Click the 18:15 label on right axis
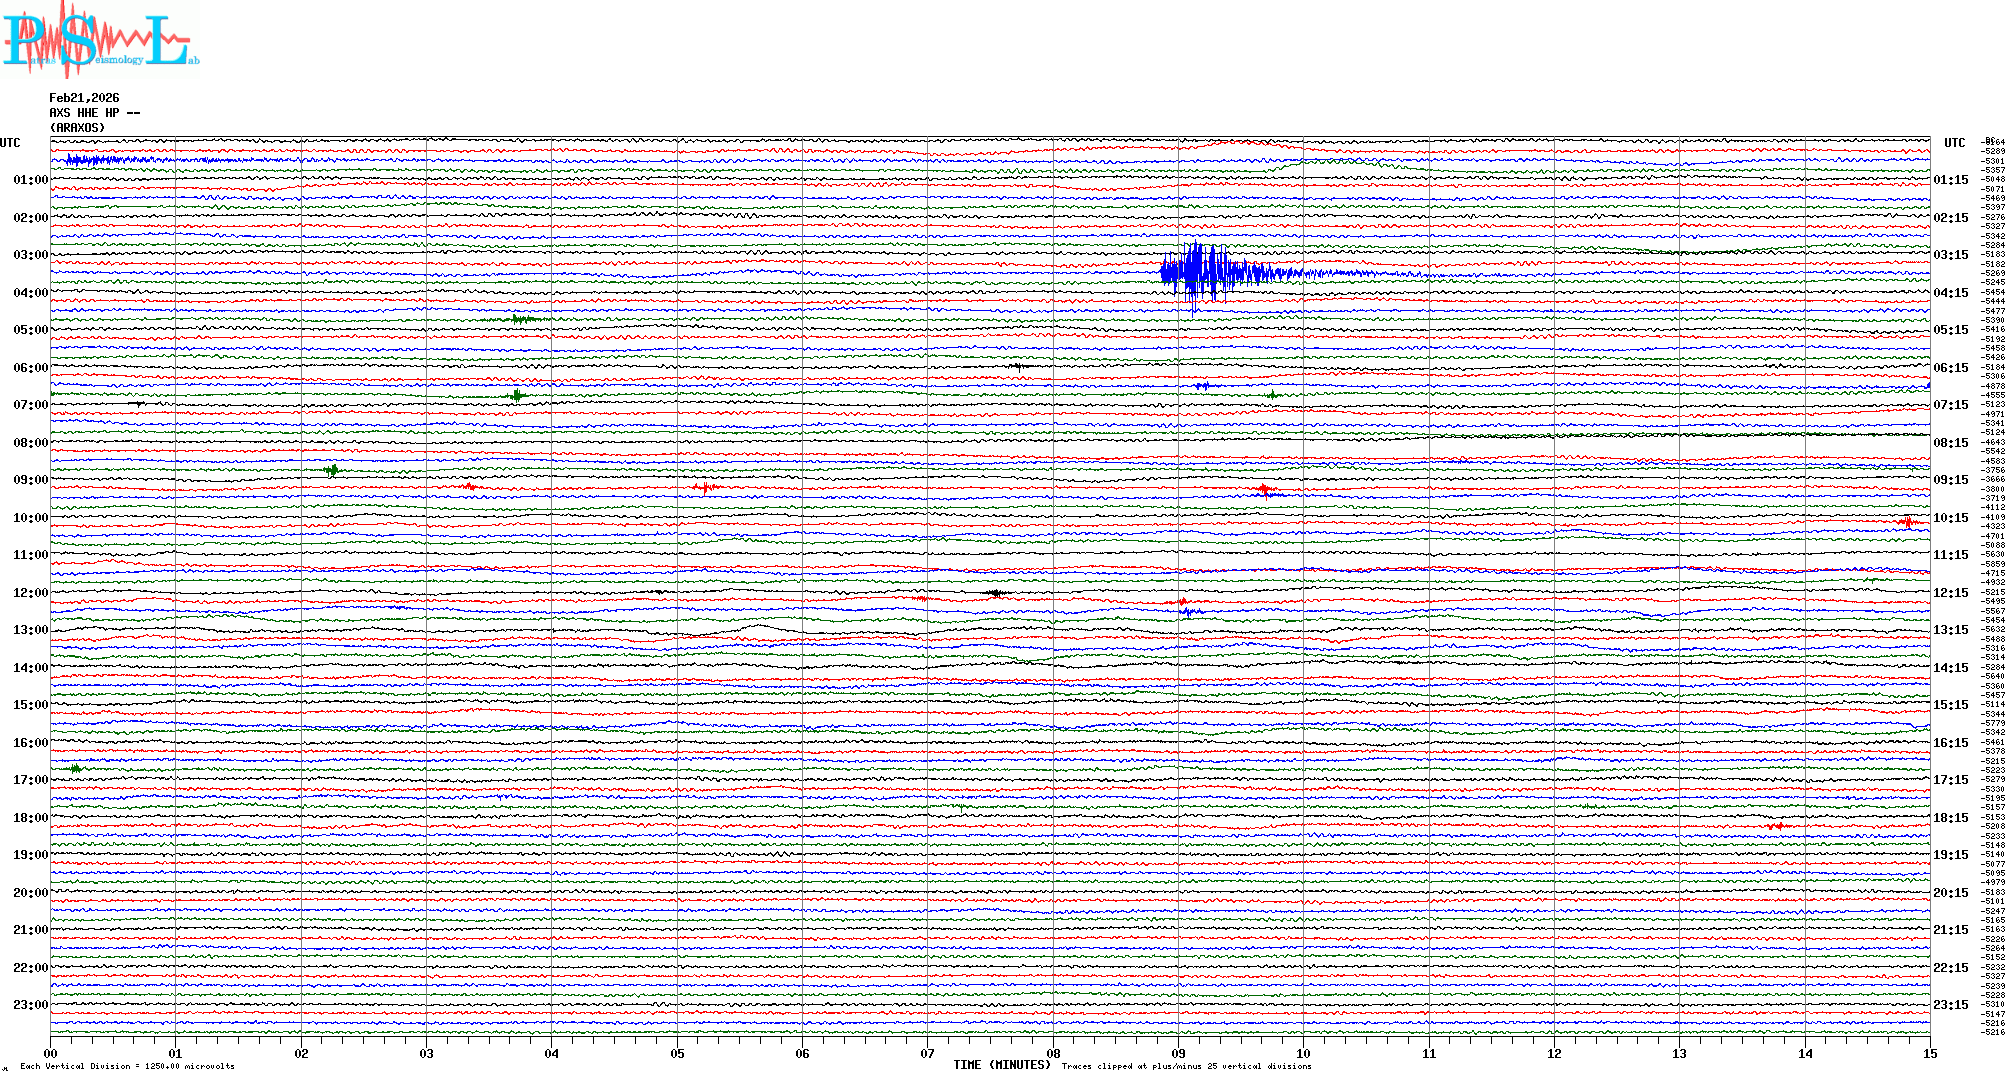Image resolution: width=2010 pixels, height=1080 pixels. tap(1950, 818)
